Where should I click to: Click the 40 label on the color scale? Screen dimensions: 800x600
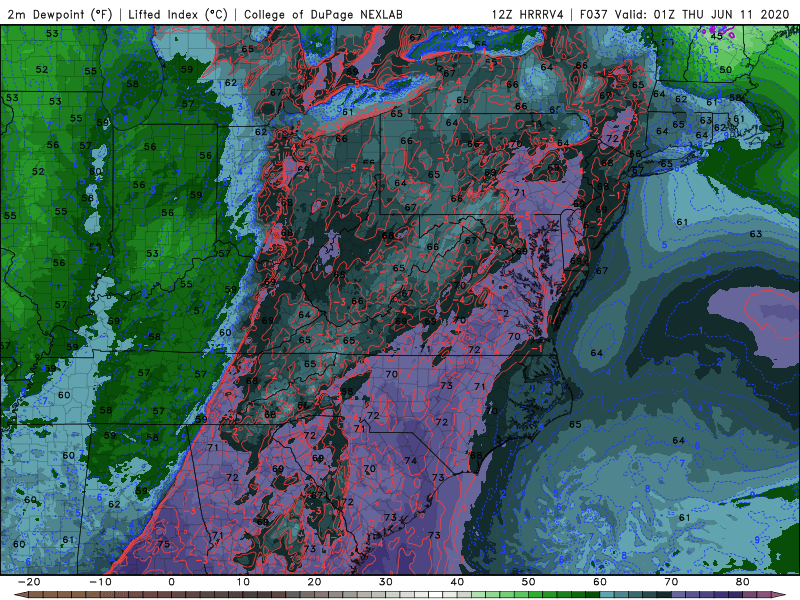click(457, 582)
